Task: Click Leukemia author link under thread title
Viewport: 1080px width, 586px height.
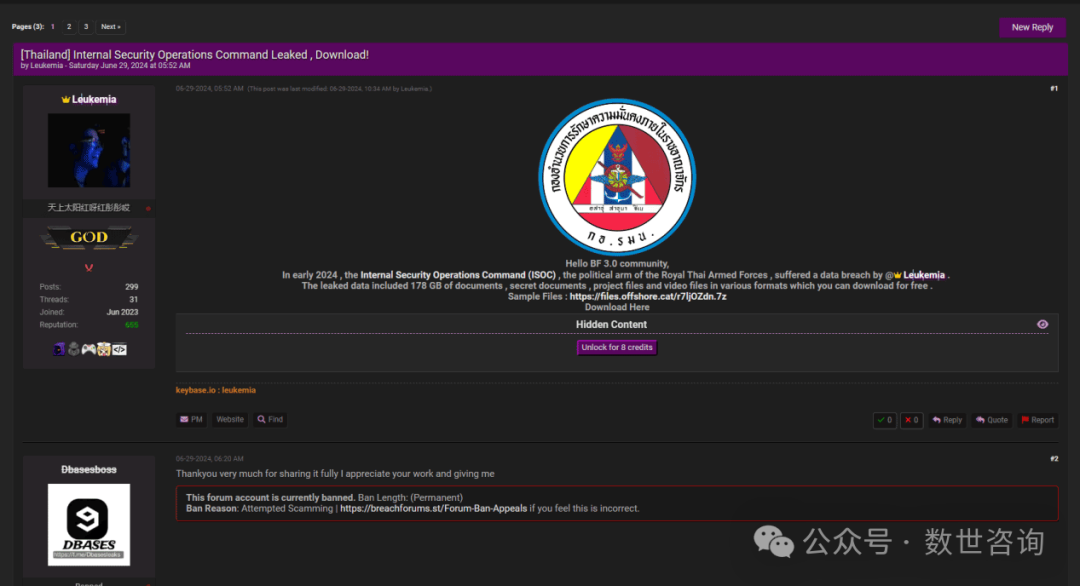Action: click(46, 66)
